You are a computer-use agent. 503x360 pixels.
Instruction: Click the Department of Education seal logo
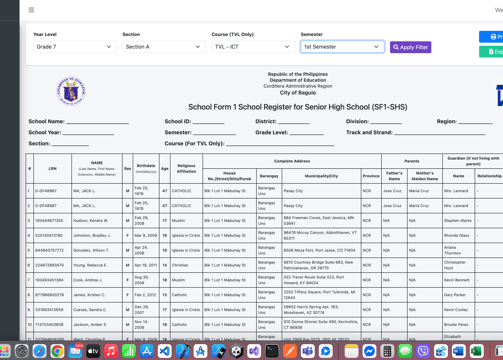pyautogui.click(x=71, y=91)
